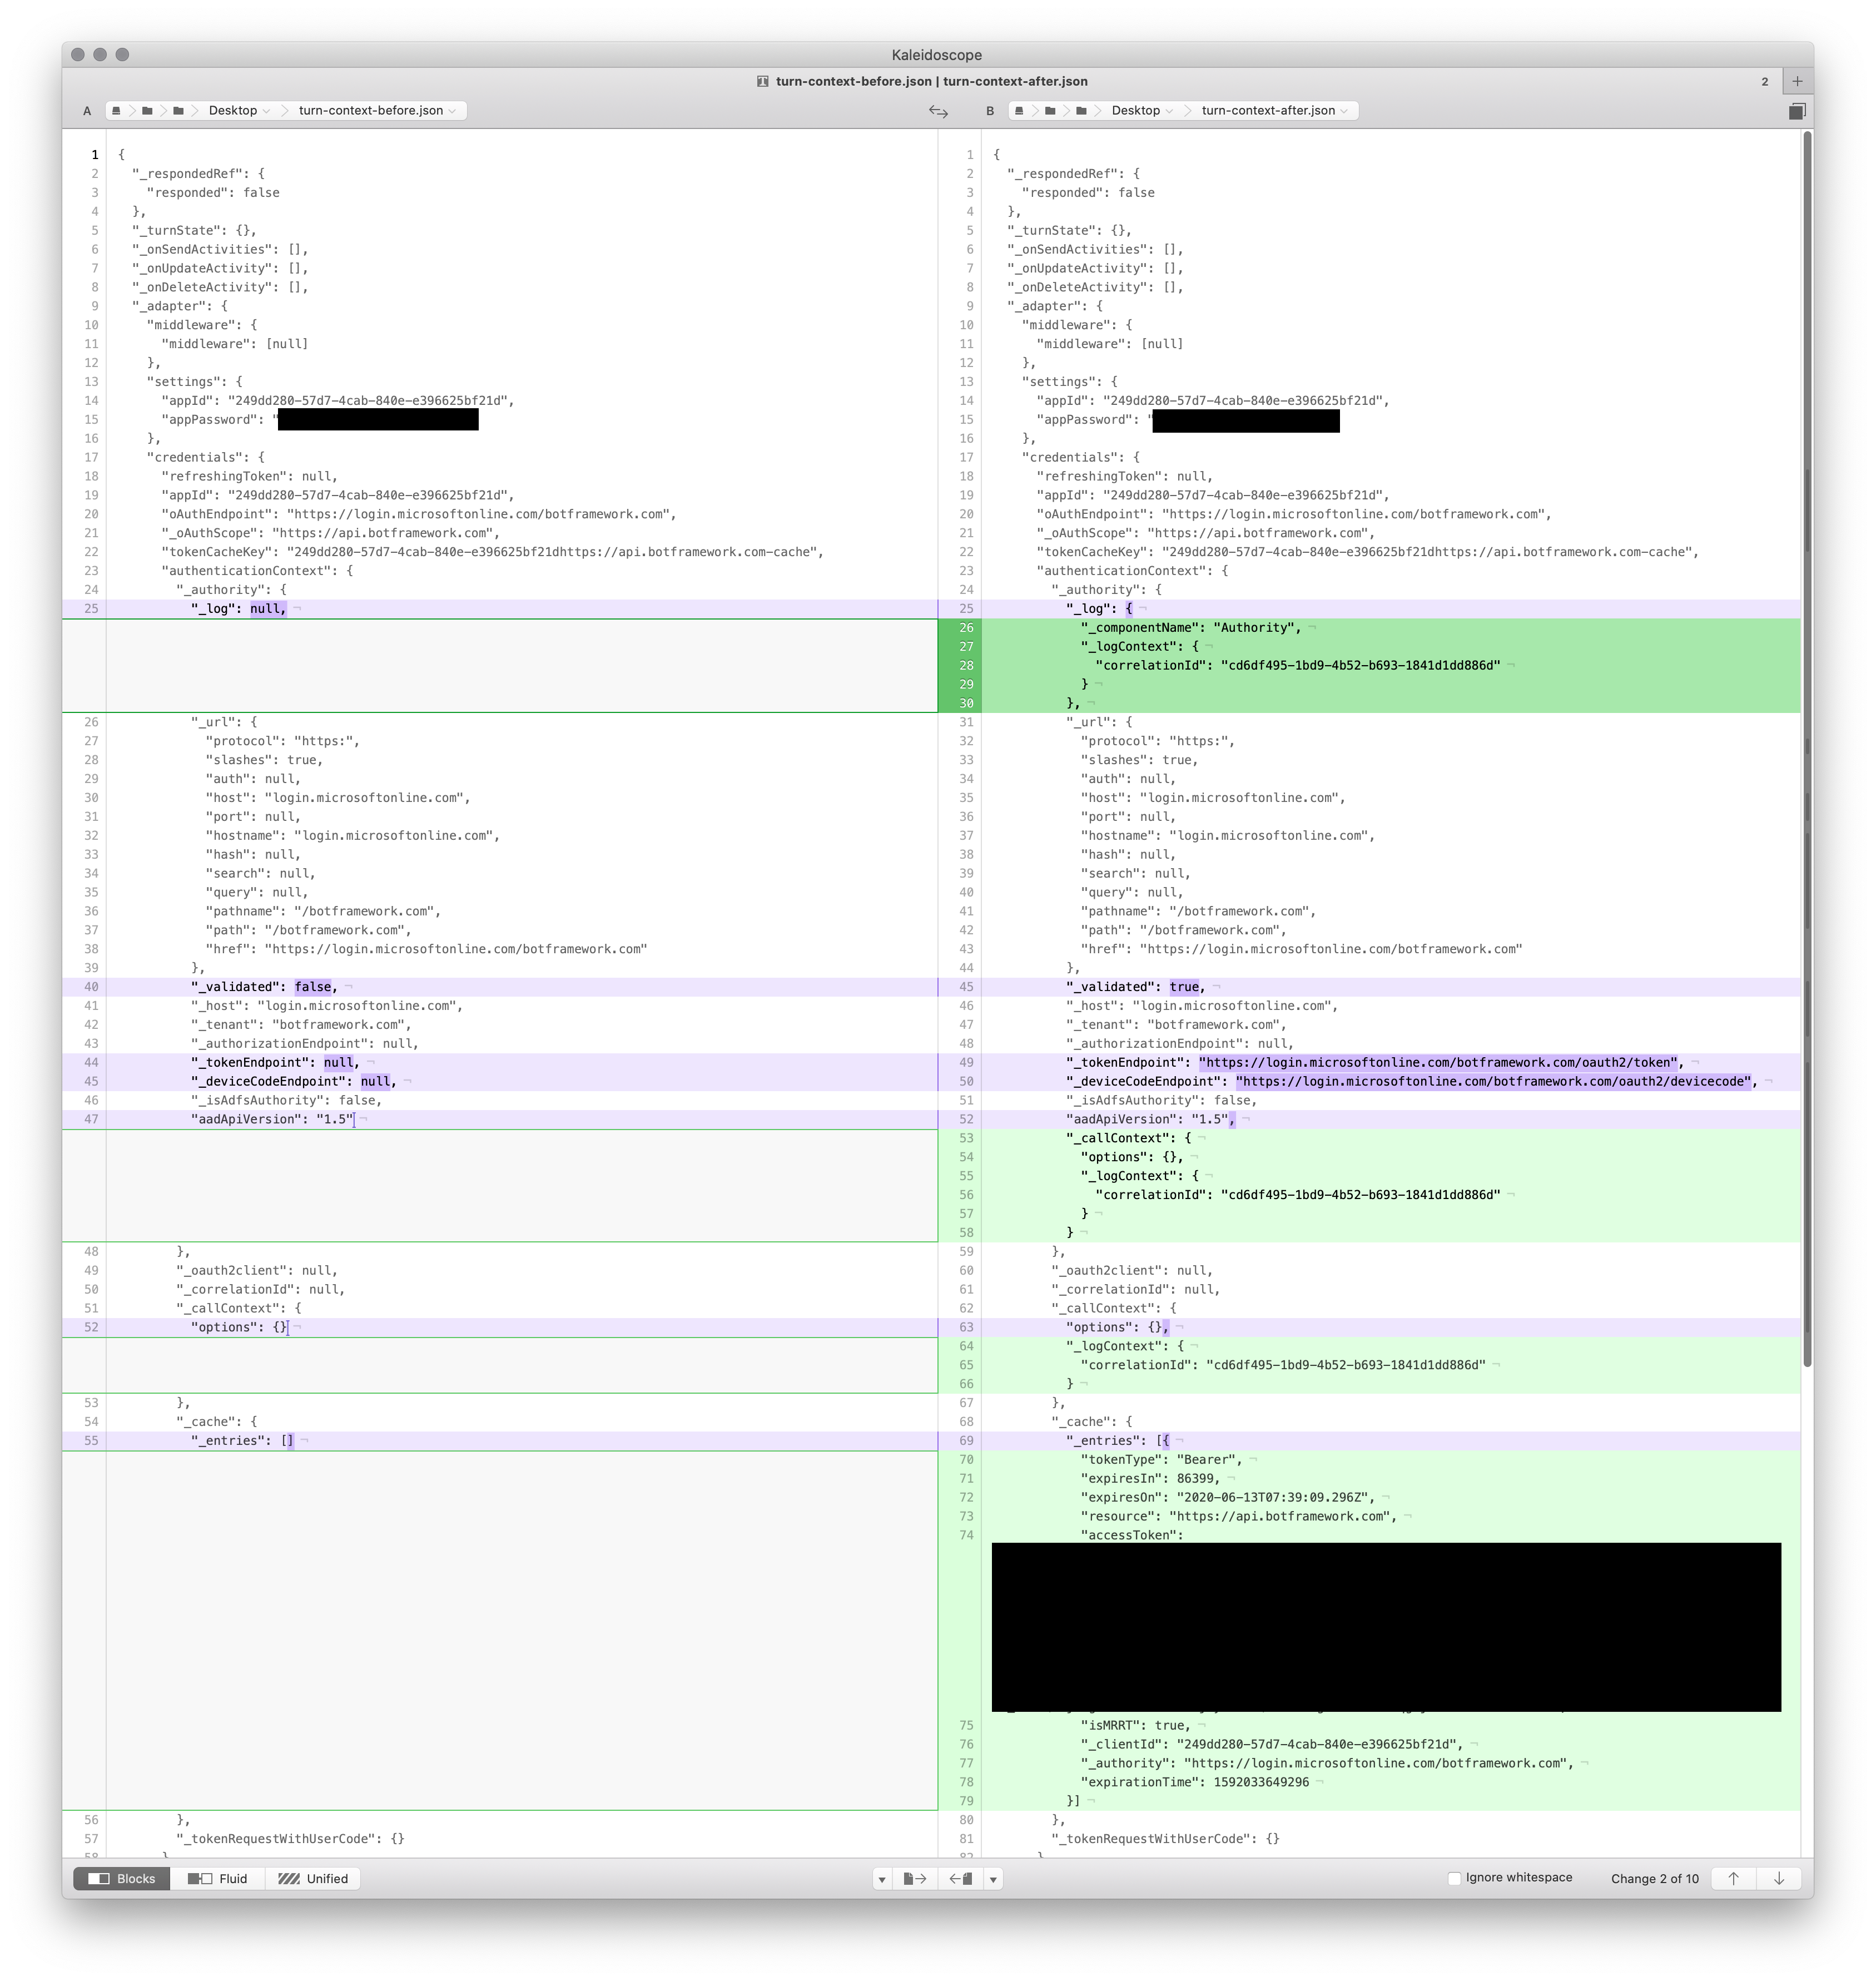The height and width of the screenshot is (1981, 1876).
Task: Click right line 81 "_tokenRequestWithUserCode": {}
Action: (x=1165, y=1838)
